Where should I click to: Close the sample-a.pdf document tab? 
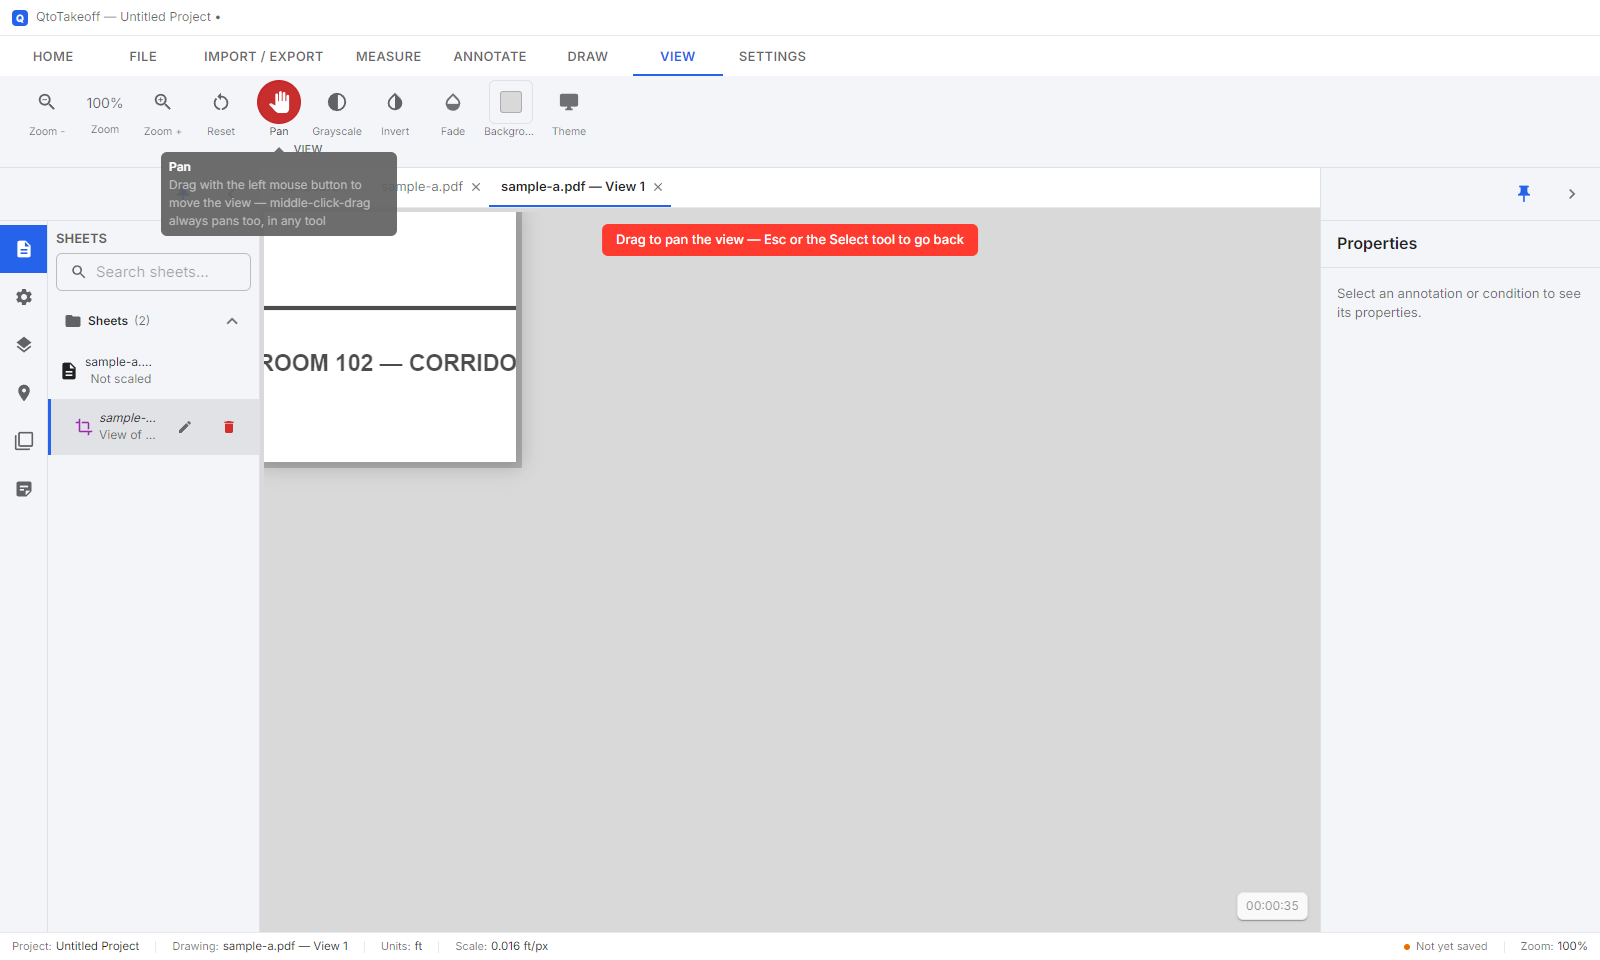tap(476, 187)
